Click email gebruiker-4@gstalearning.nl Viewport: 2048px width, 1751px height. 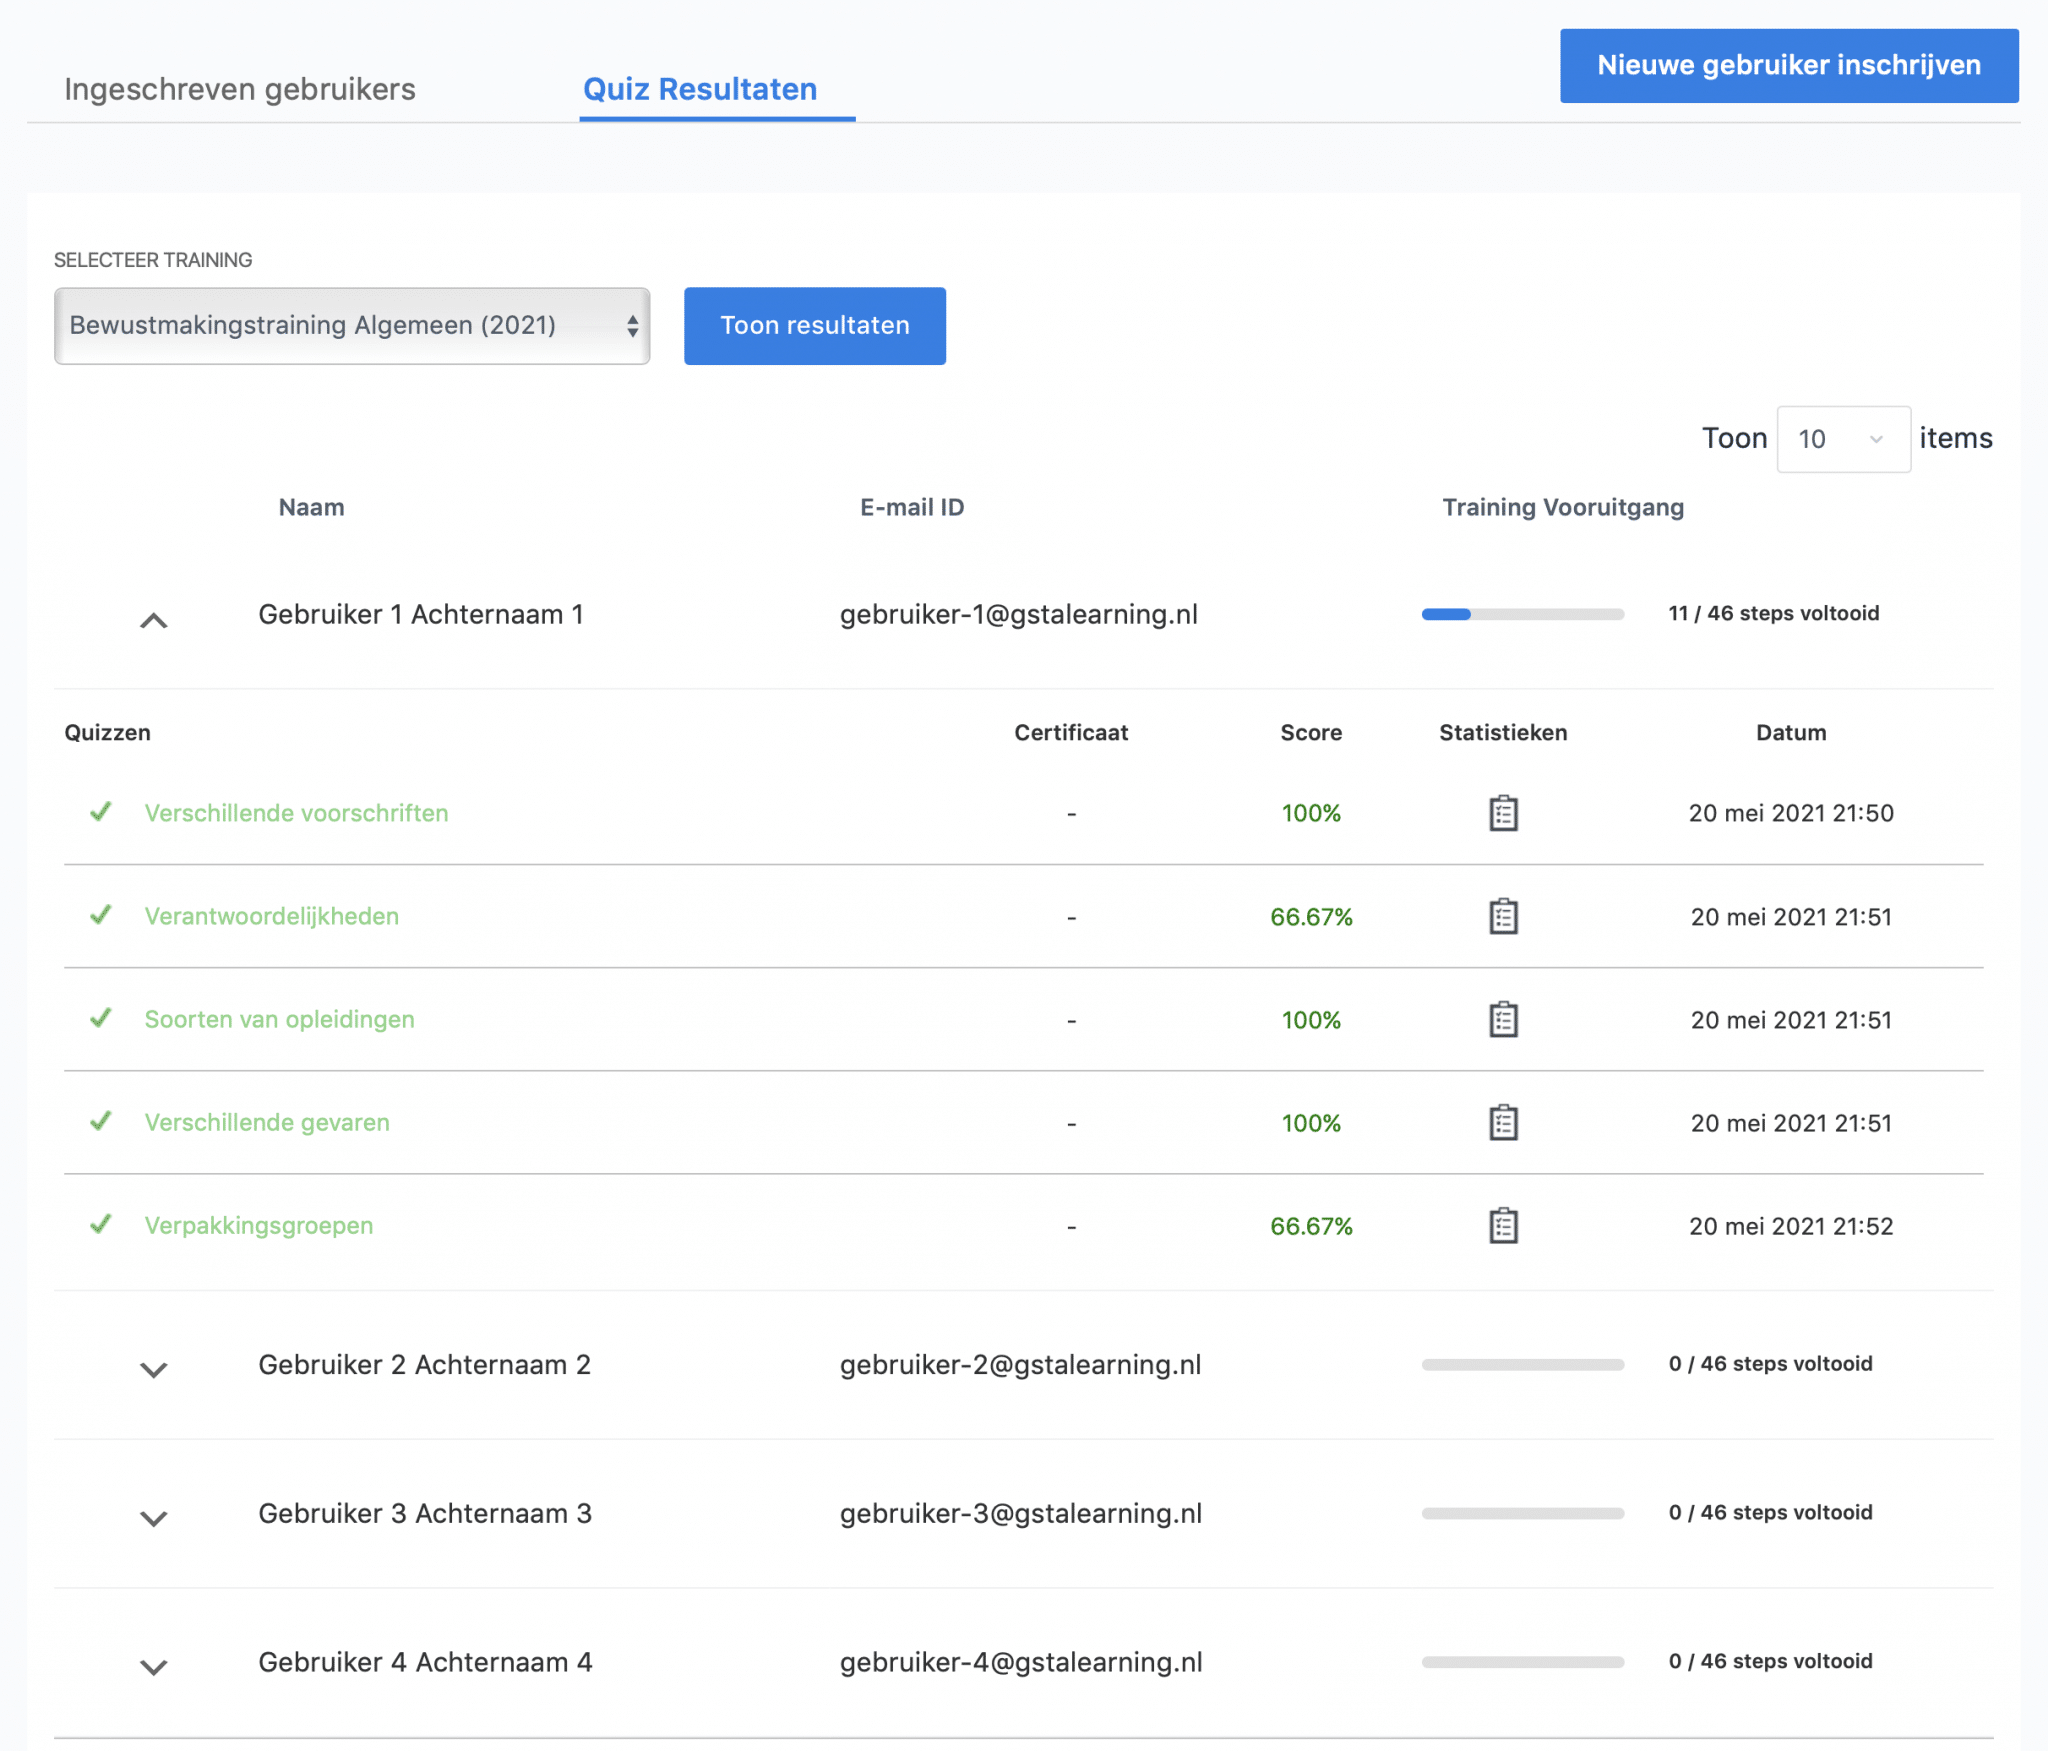pyautogui.click(x=1021, y=1662)
